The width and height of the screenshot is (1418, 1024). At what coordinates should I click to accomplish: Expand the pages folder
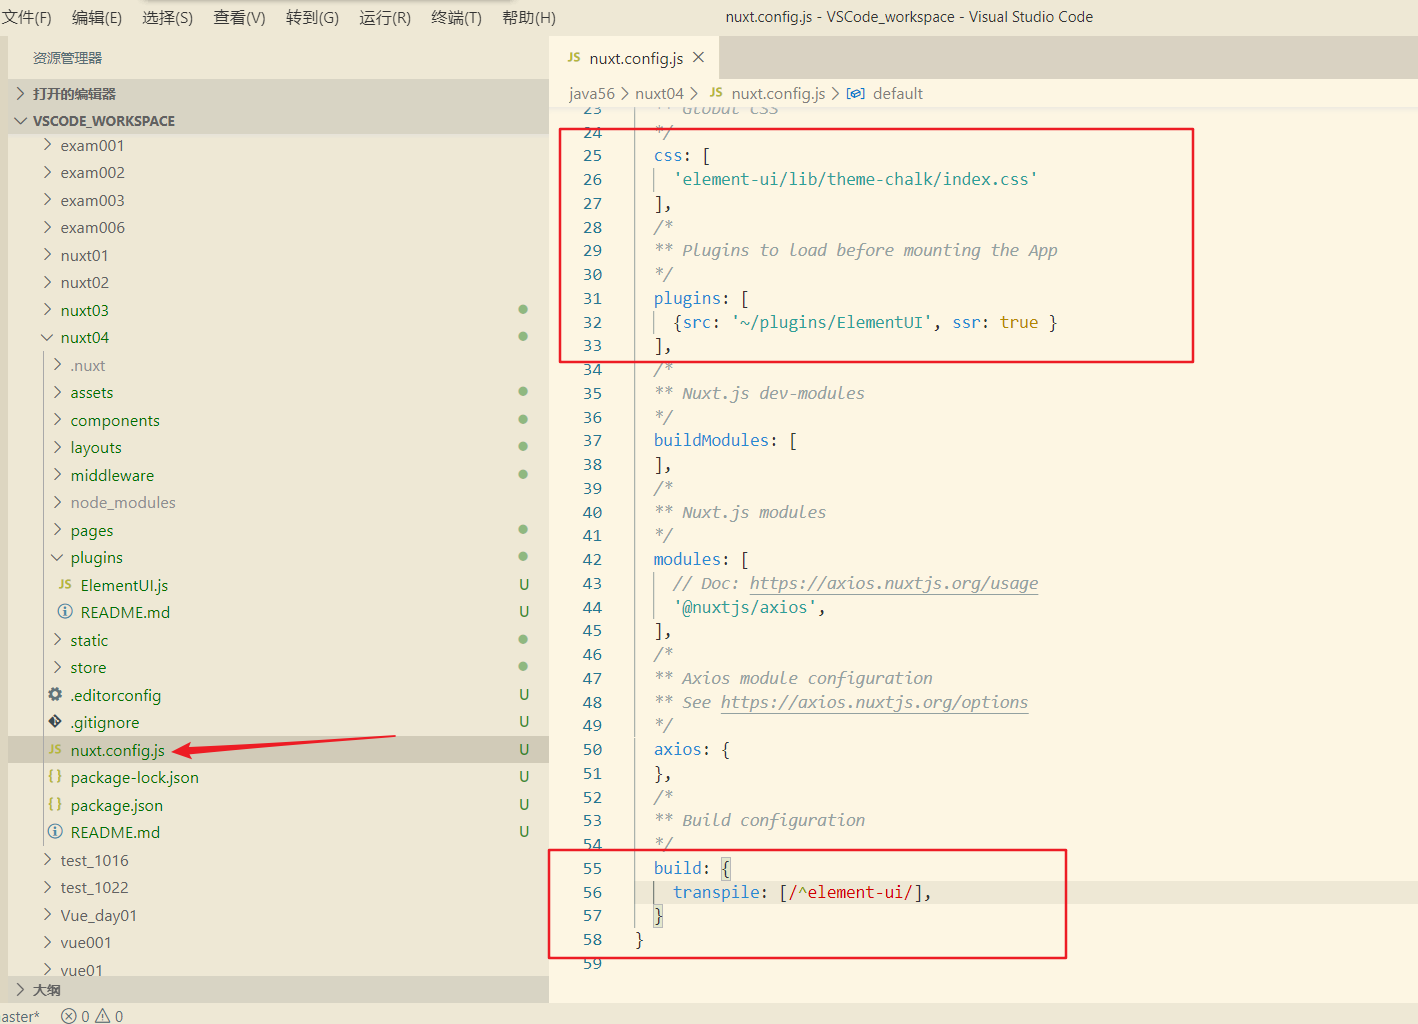pyautogui.click(x=57, y=530)
